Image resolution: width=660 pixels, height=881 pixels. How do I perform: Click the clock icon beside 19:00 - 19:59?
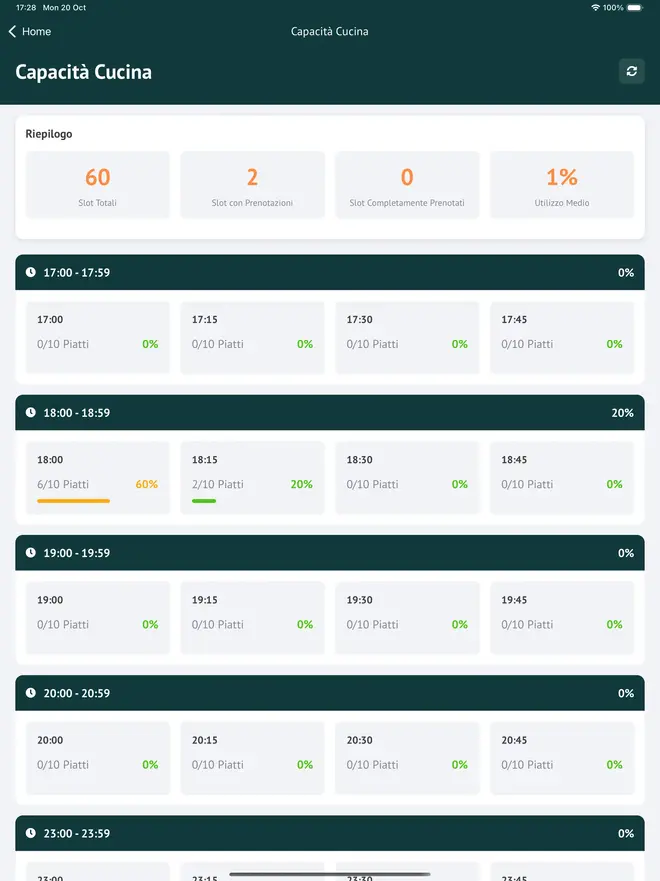click(31, 553)
